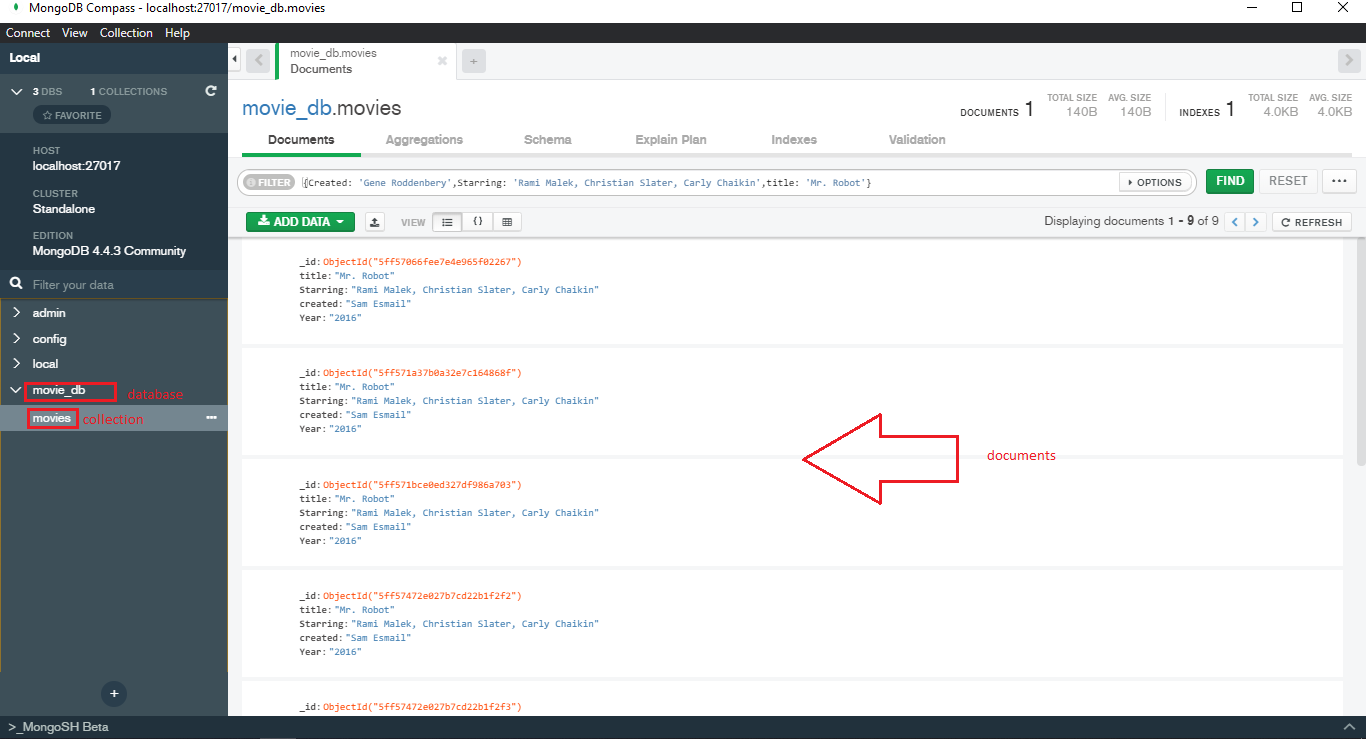
Task: Click the refresh databases icon in sidebar
Action: [211, 91]
